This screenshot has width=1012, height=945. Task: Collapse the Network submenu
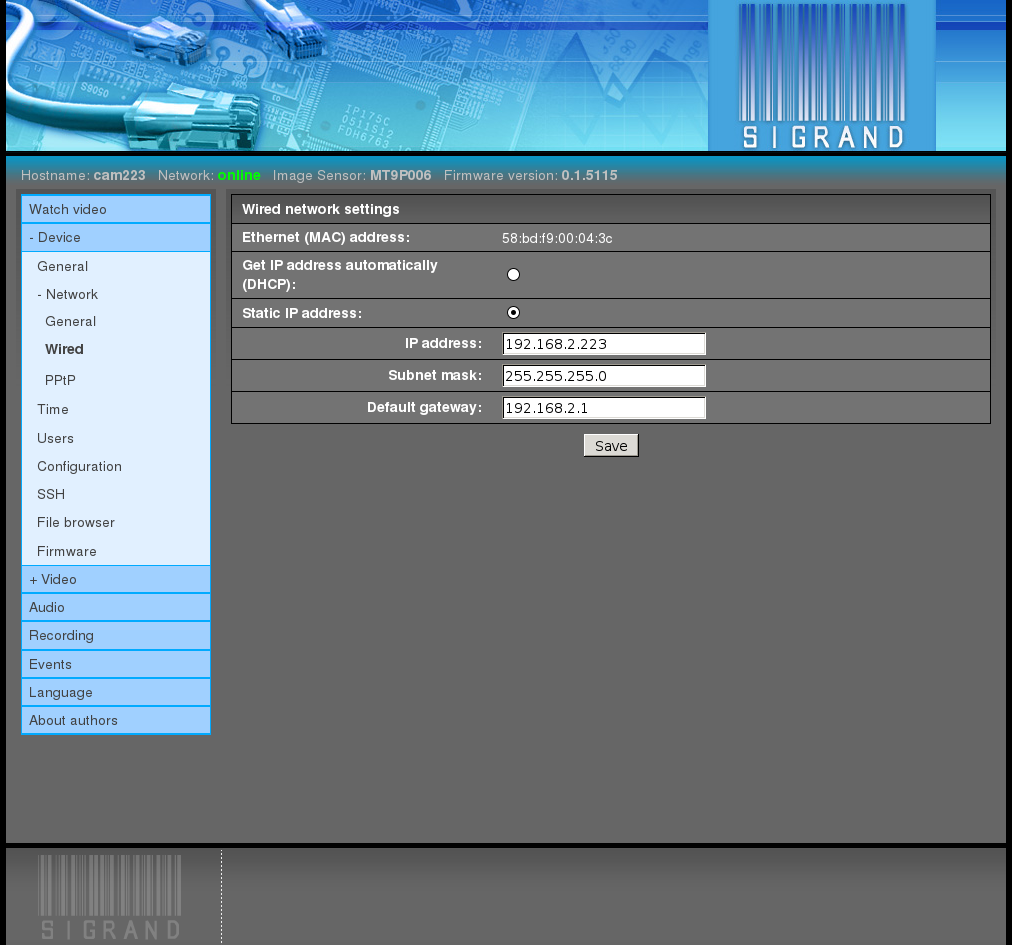[x=68, y=295]
